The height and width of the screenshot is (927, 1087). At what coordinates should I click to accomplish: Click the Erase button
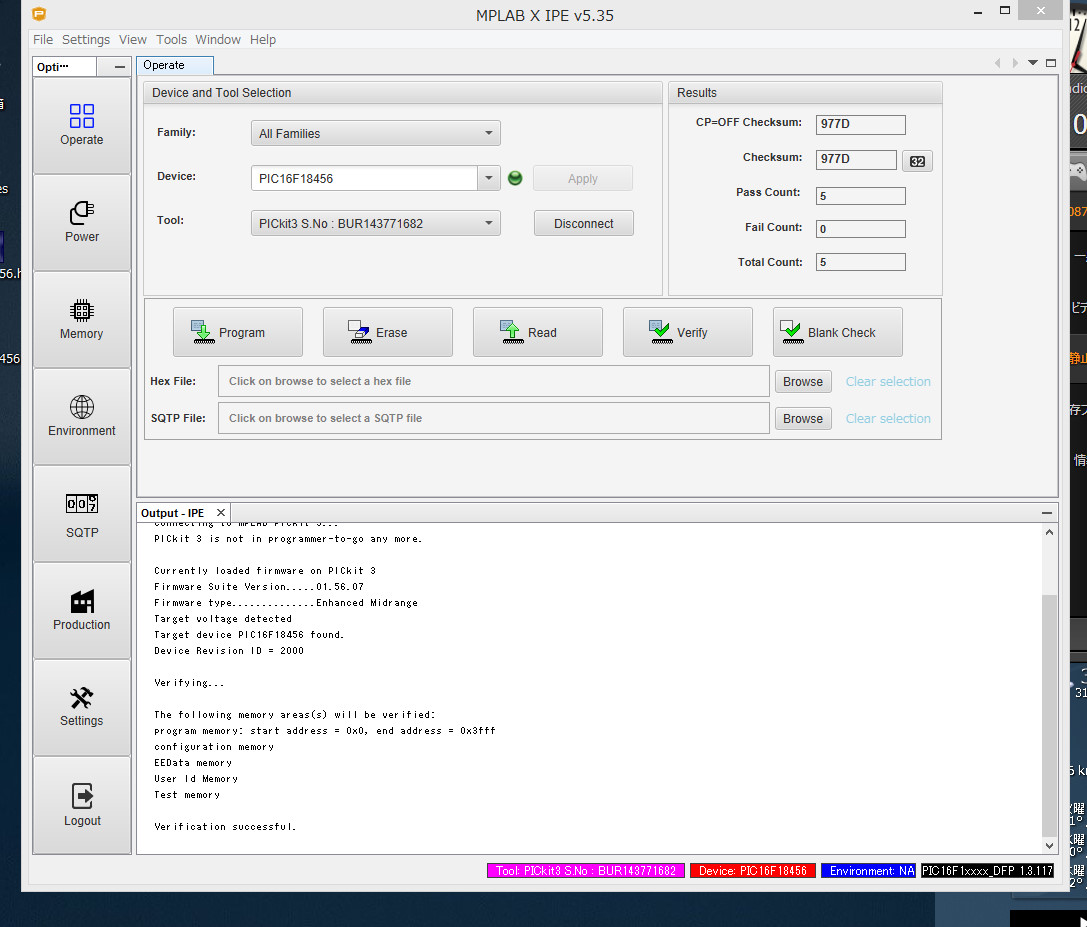click(388, 332)
